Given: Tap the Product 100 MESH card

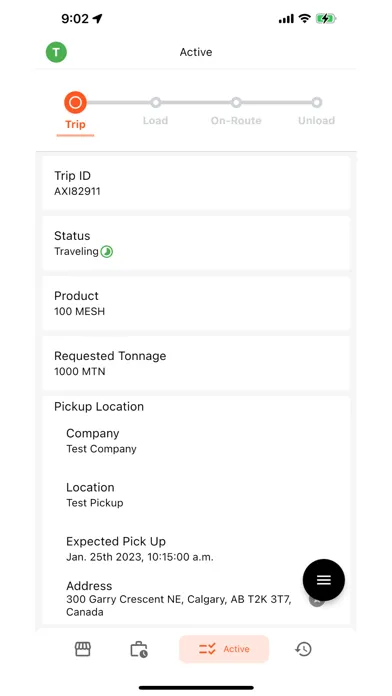Looking at the screenshot, I should [x=196, y=303].
